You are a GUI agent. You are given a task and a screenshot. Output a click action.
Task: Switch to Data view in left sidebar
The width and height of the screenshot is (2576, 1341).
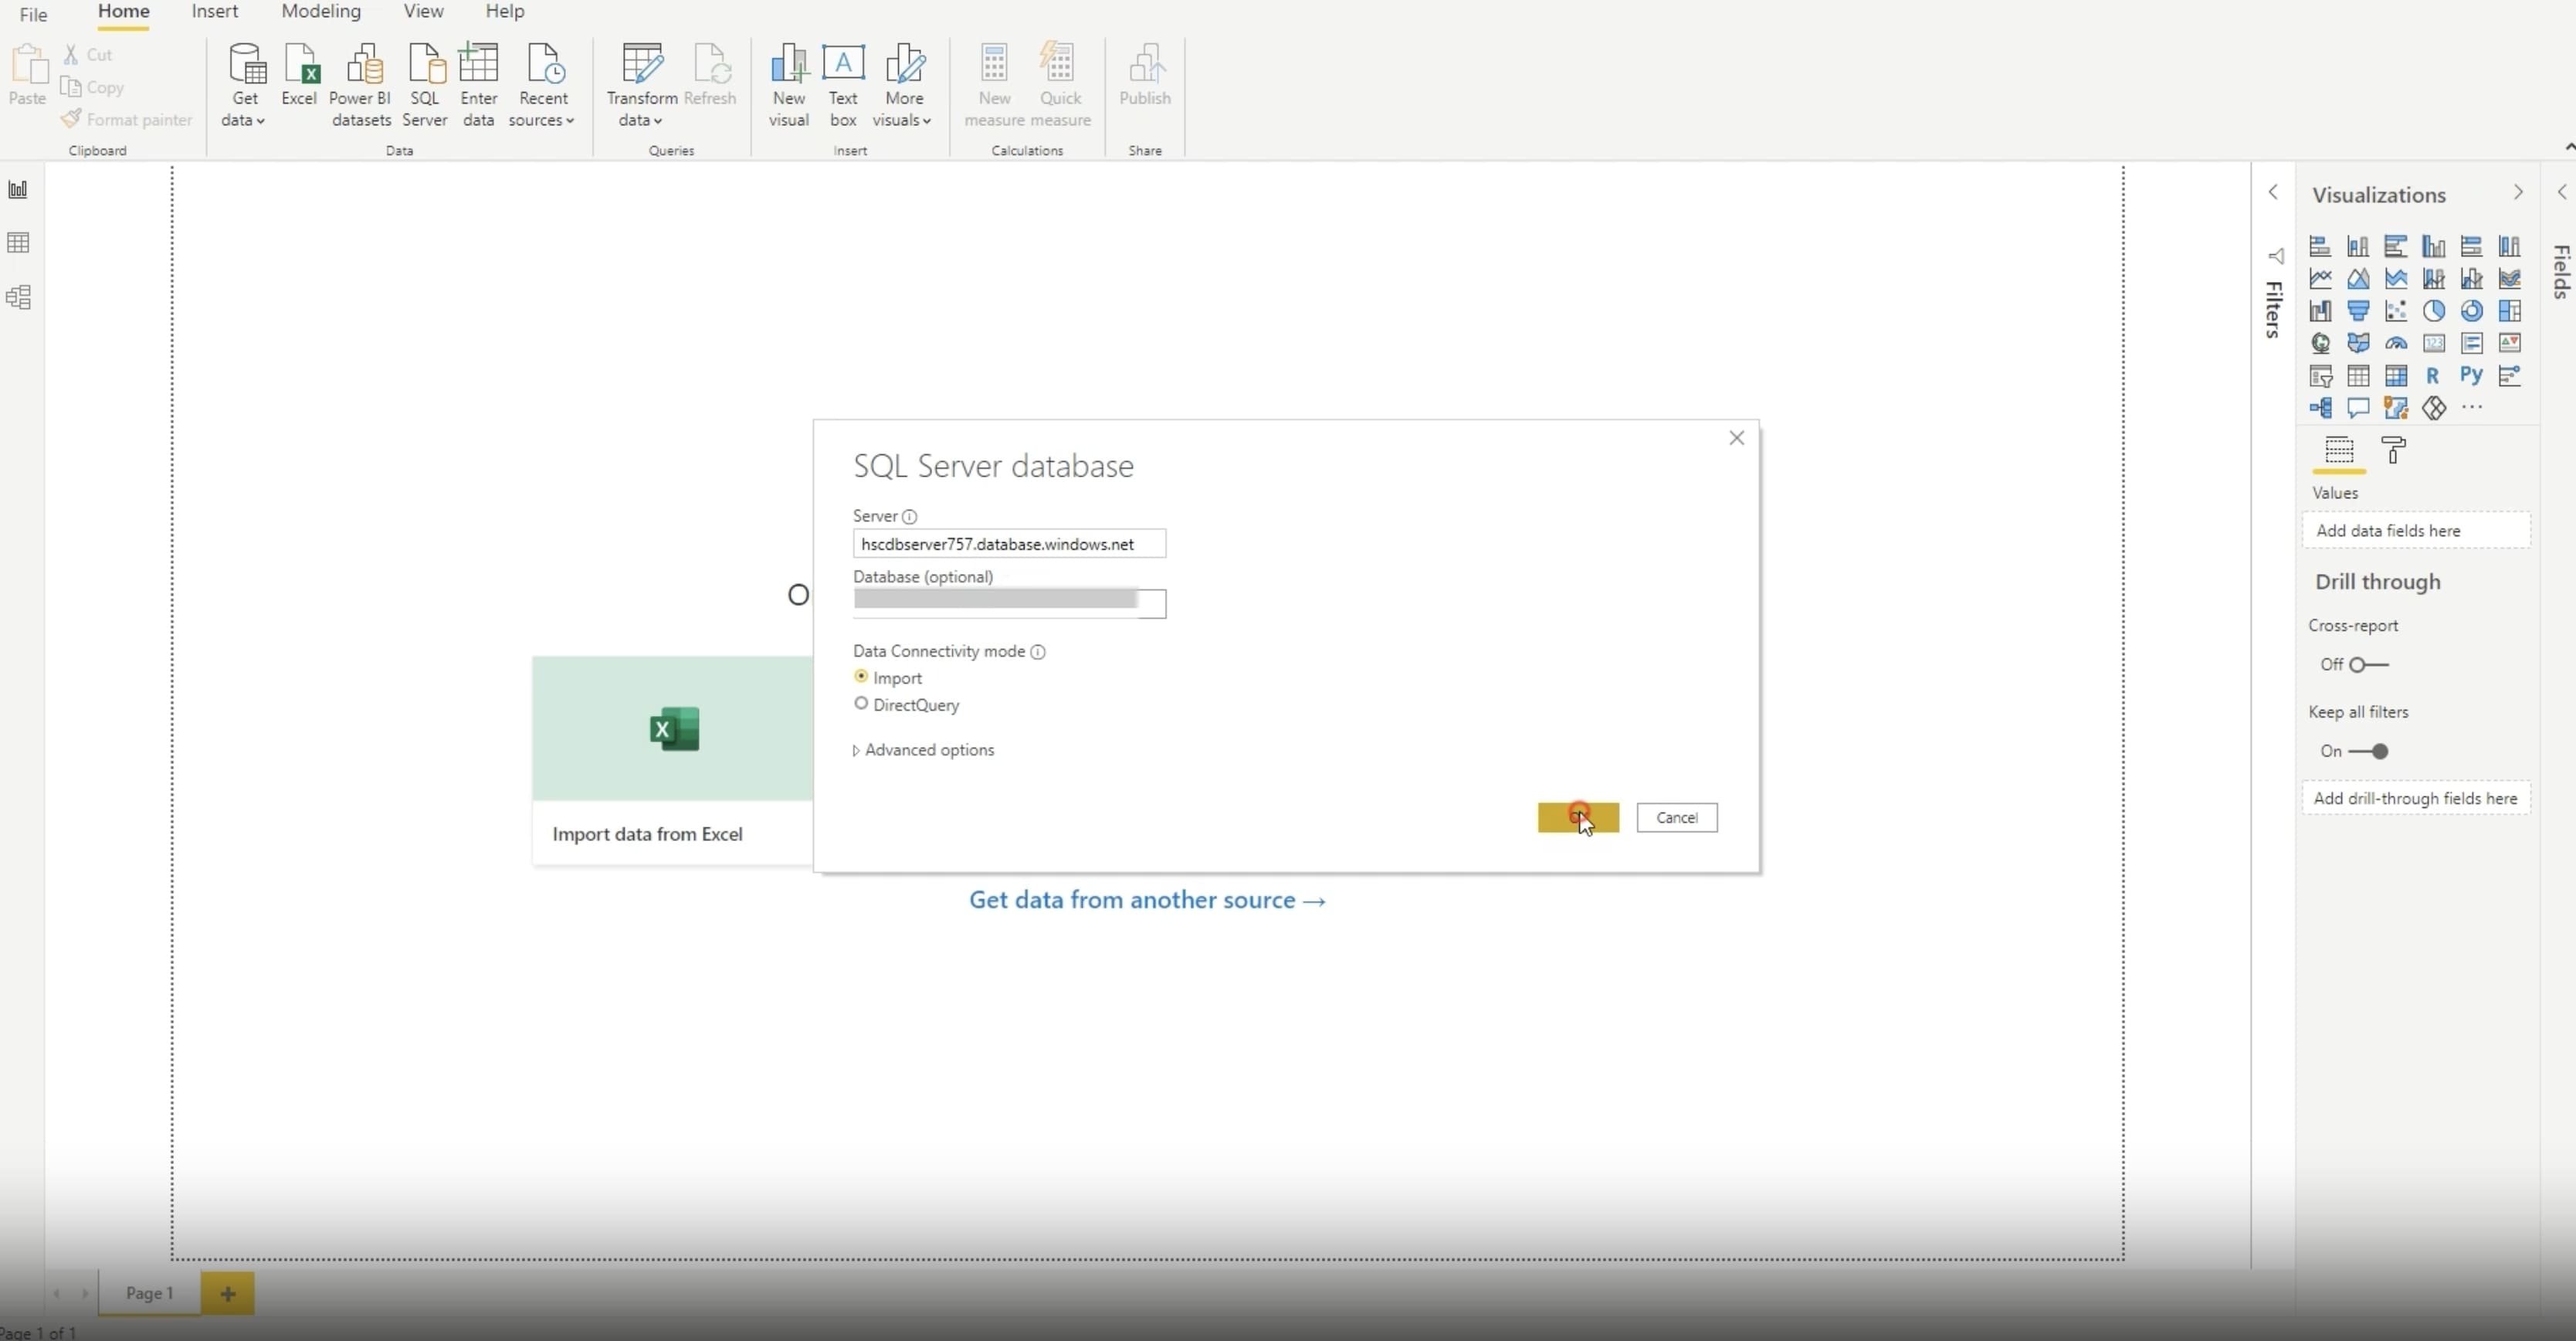click(x=18, y=243)
